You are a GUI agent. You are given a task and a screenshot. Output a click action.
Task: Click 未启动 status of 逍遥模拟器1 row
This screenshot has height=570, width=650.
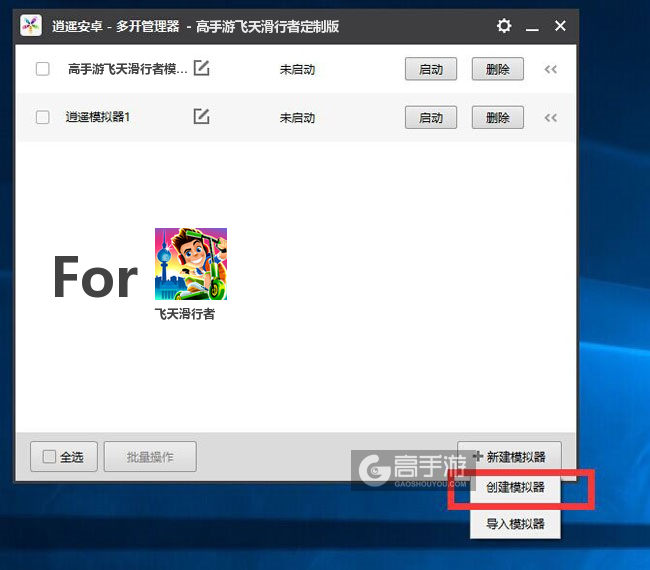click(x=297, y=118)
